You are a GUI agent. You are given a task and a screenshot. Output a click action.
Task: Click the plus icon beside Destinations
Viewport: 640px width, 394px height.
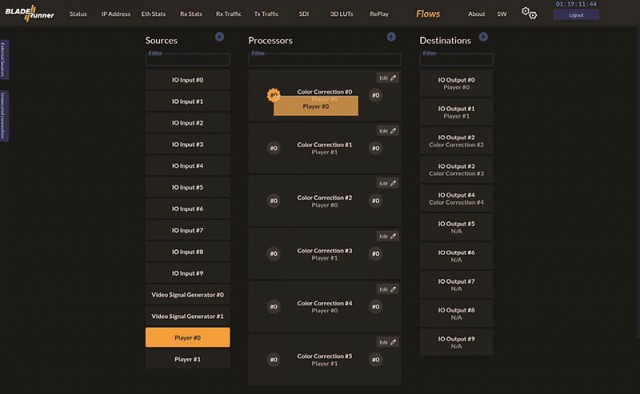pyautogui.click(x=483, y=37)
